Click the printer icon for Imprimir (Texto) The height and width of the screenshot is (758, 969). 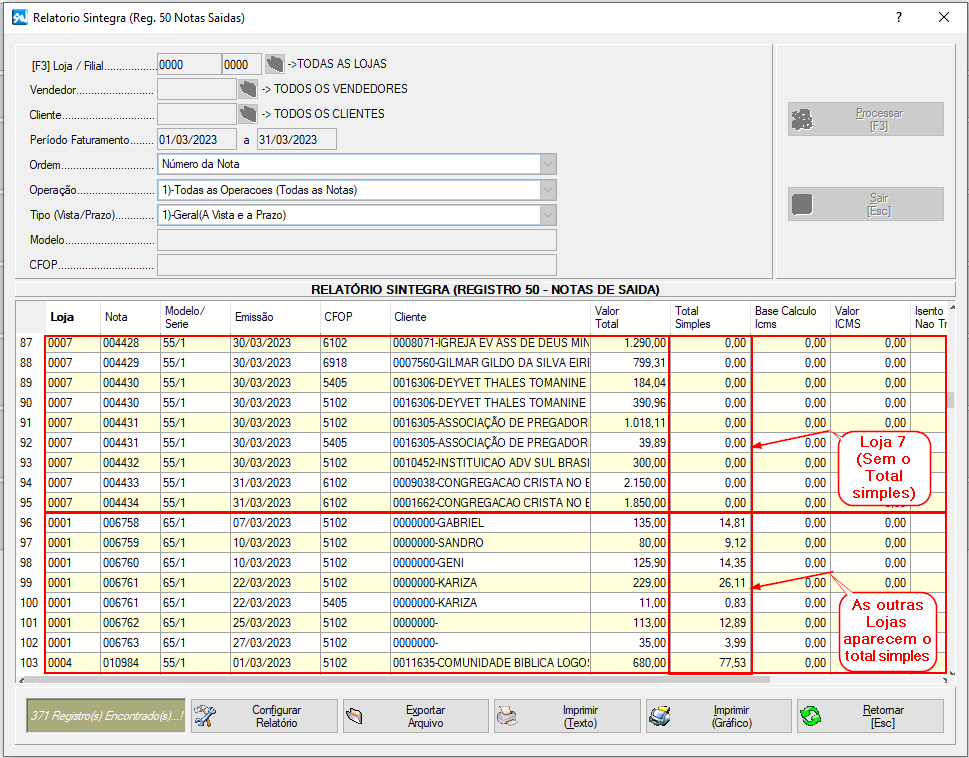507,716
